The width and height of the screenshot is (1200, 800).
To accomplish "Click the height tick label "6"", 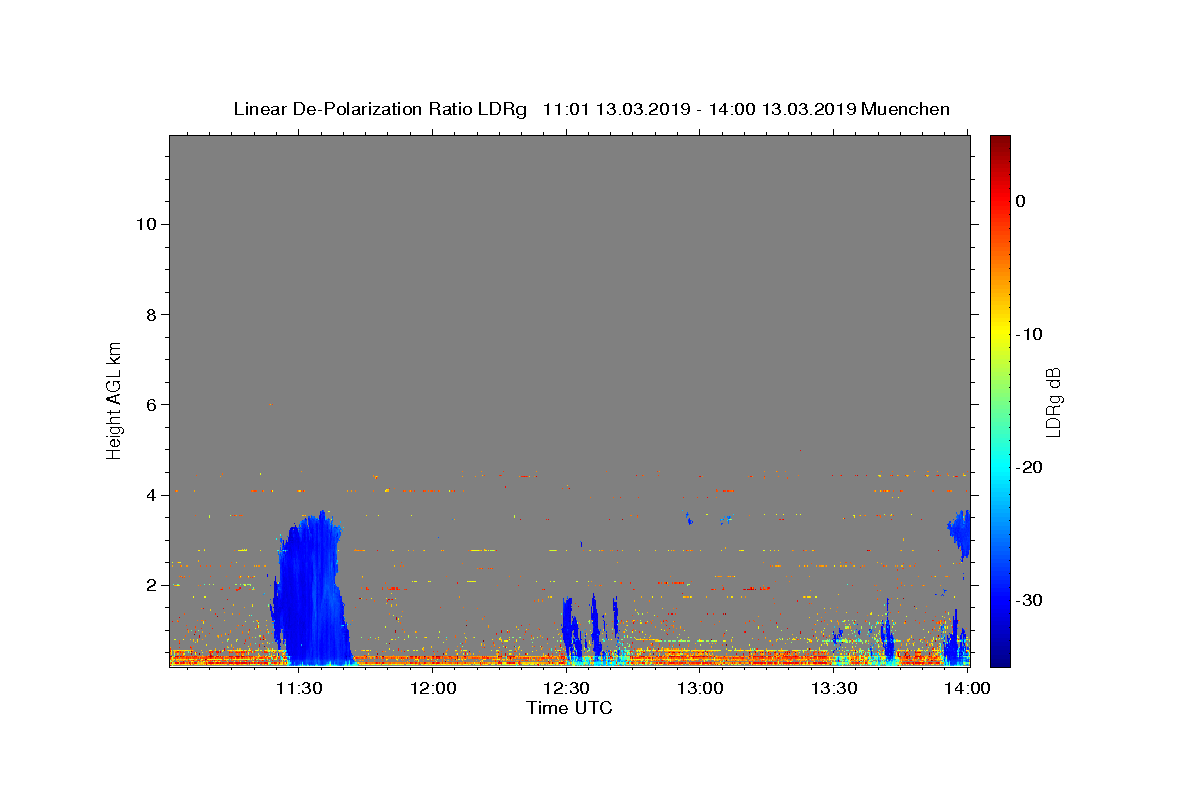I will click(x=149, y=404).
